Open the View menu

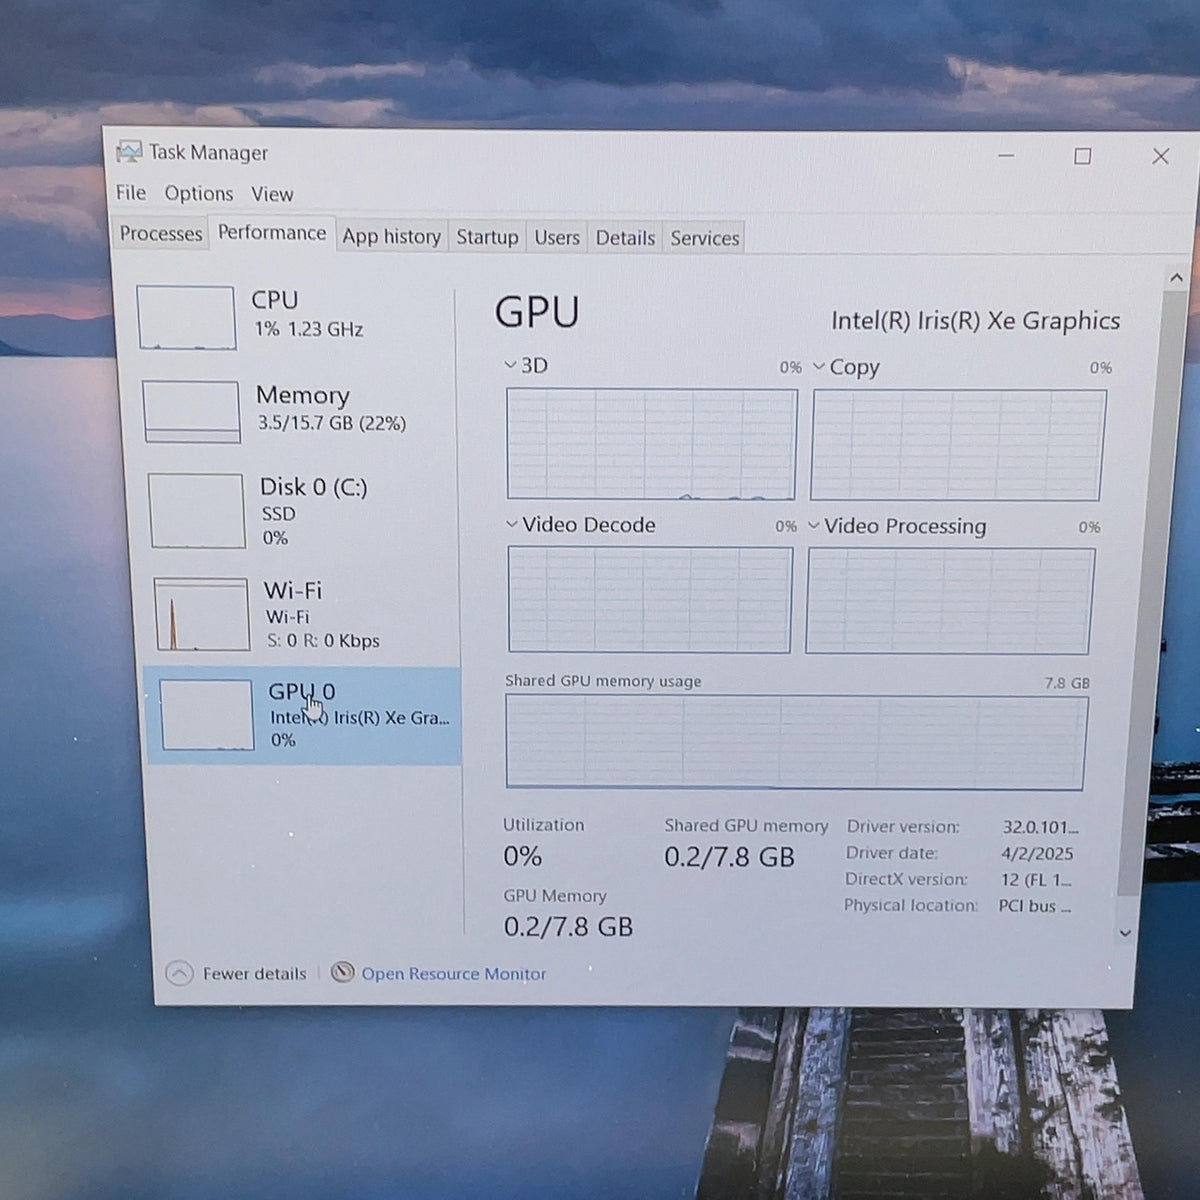click(x=272, y=194)
